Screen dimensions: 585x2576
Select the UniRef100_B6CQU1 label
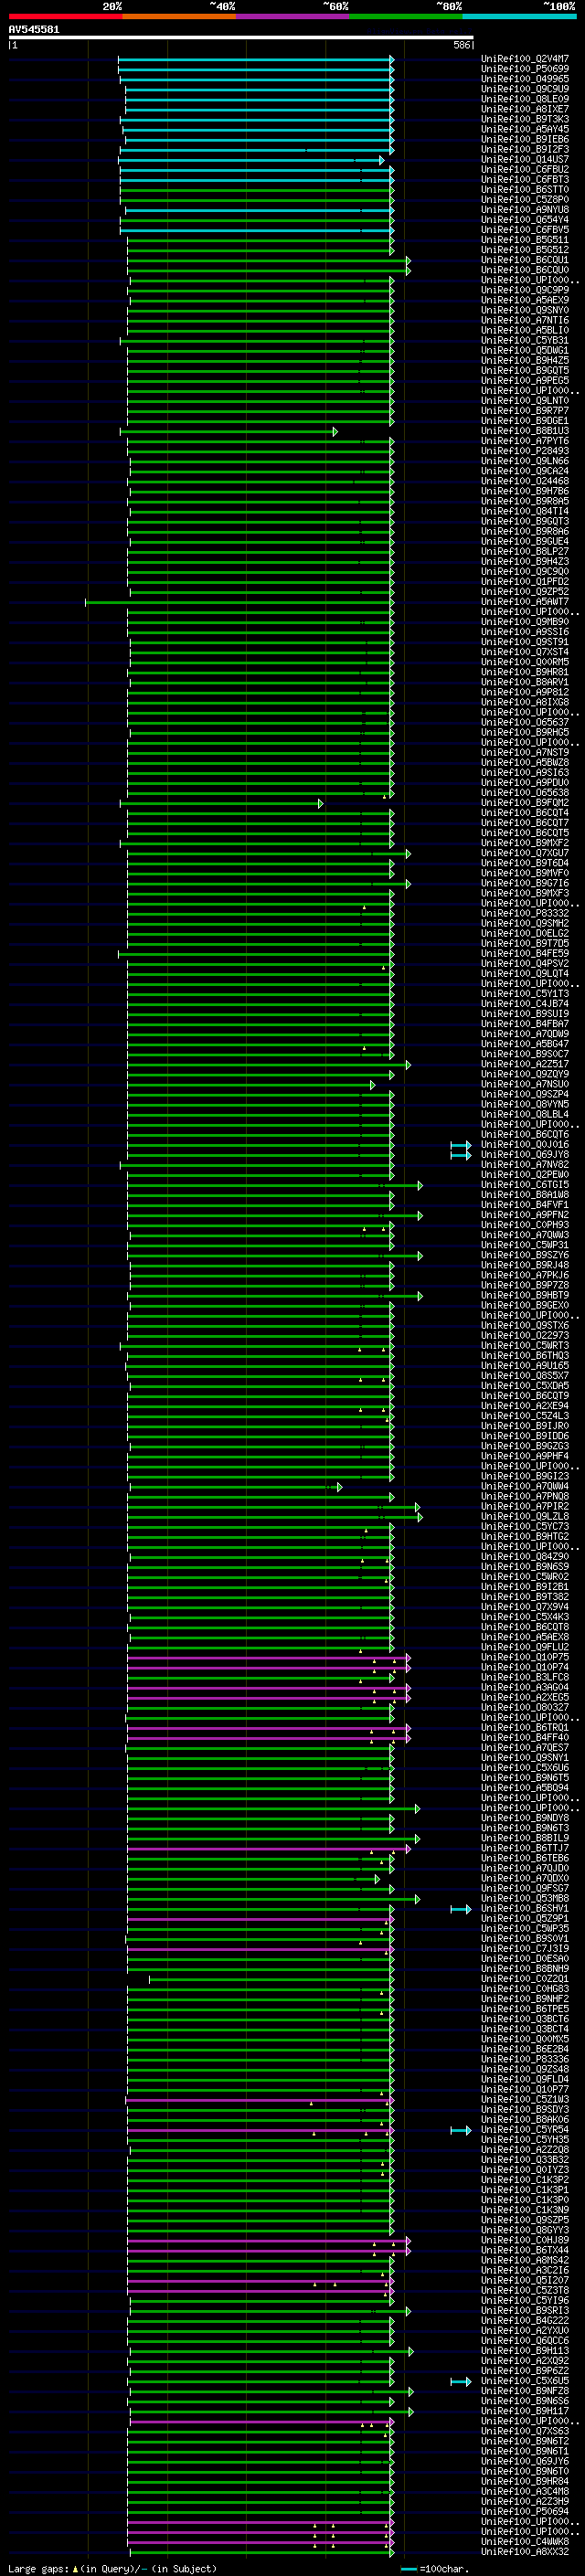coord(525,260)
